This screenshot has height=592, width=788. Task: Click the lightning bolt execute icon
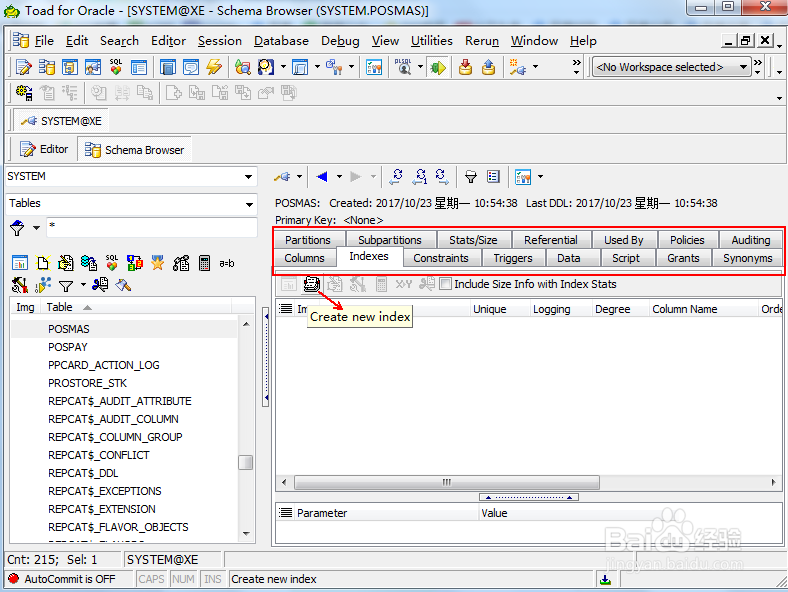click(x=214, y=67)
